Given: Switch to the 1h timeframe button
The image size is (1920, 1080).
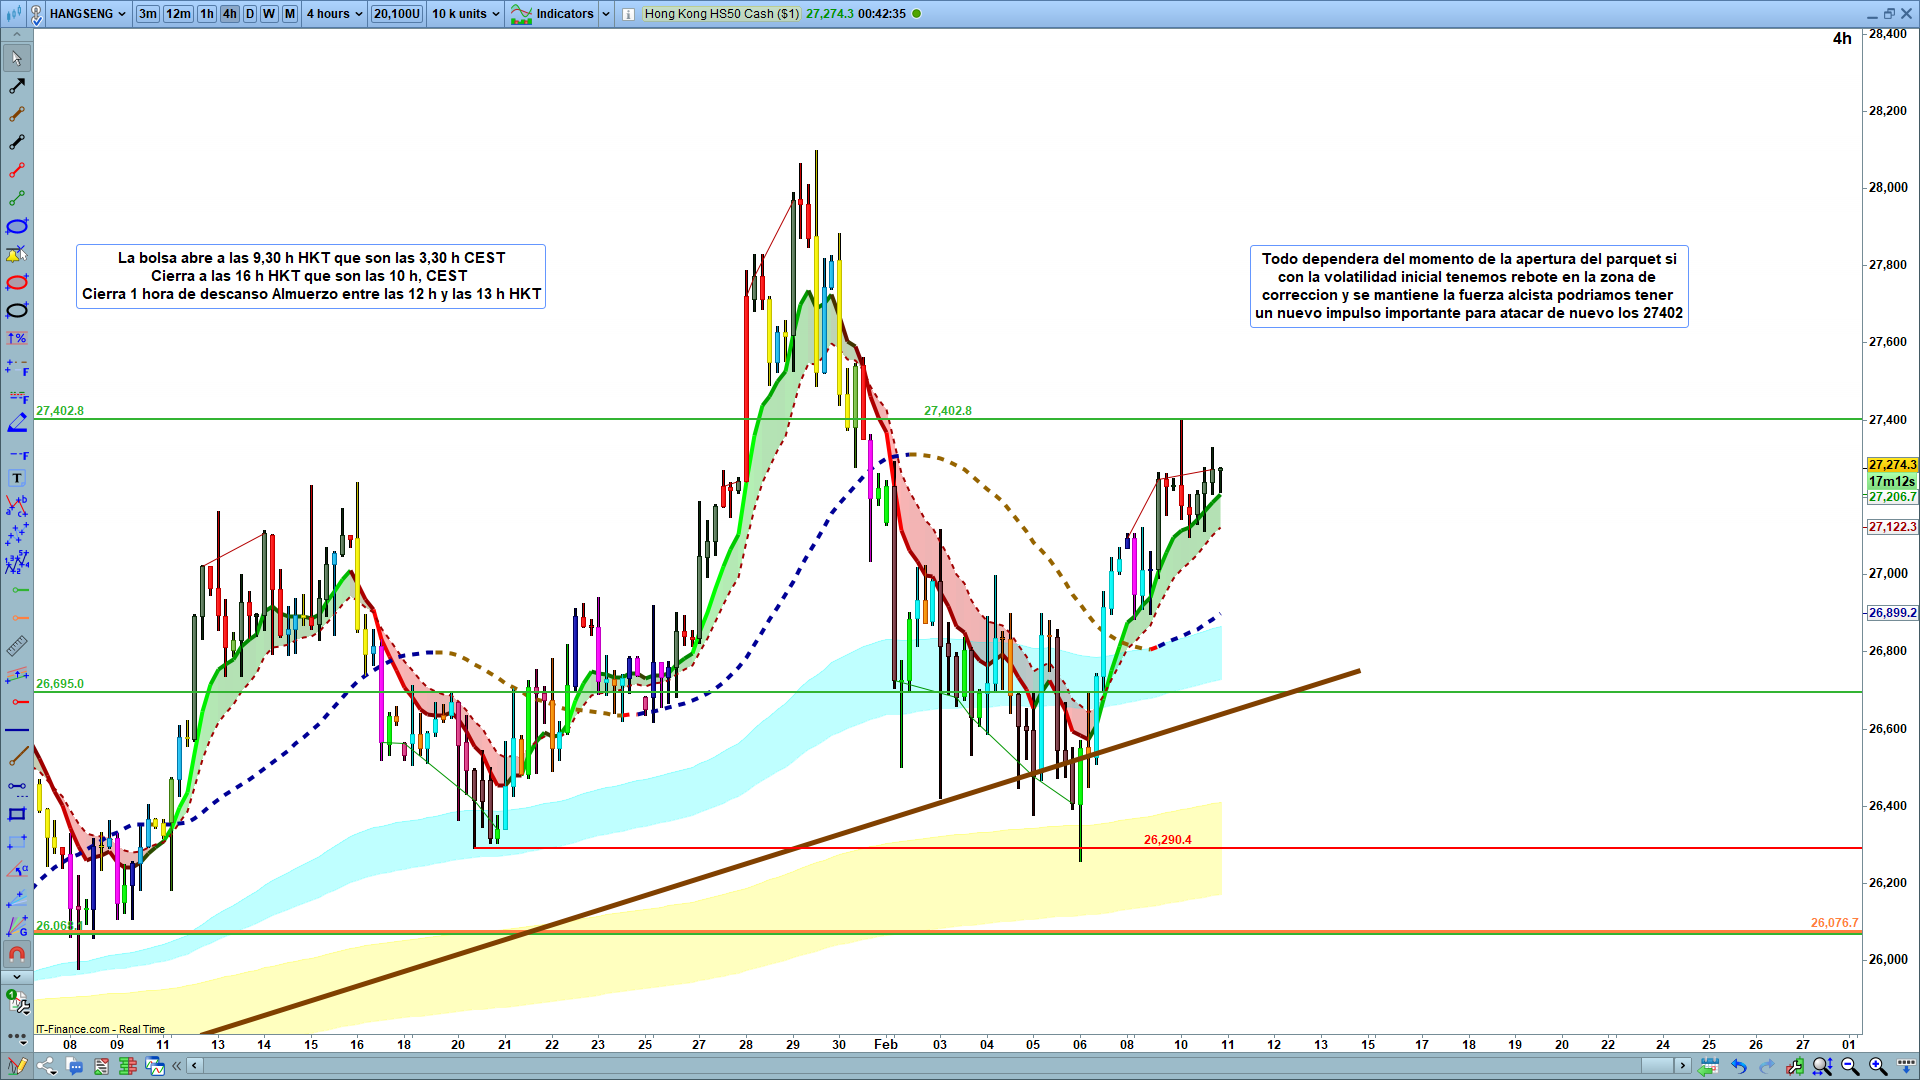Looking at the screenshot, I should point(207,14).
